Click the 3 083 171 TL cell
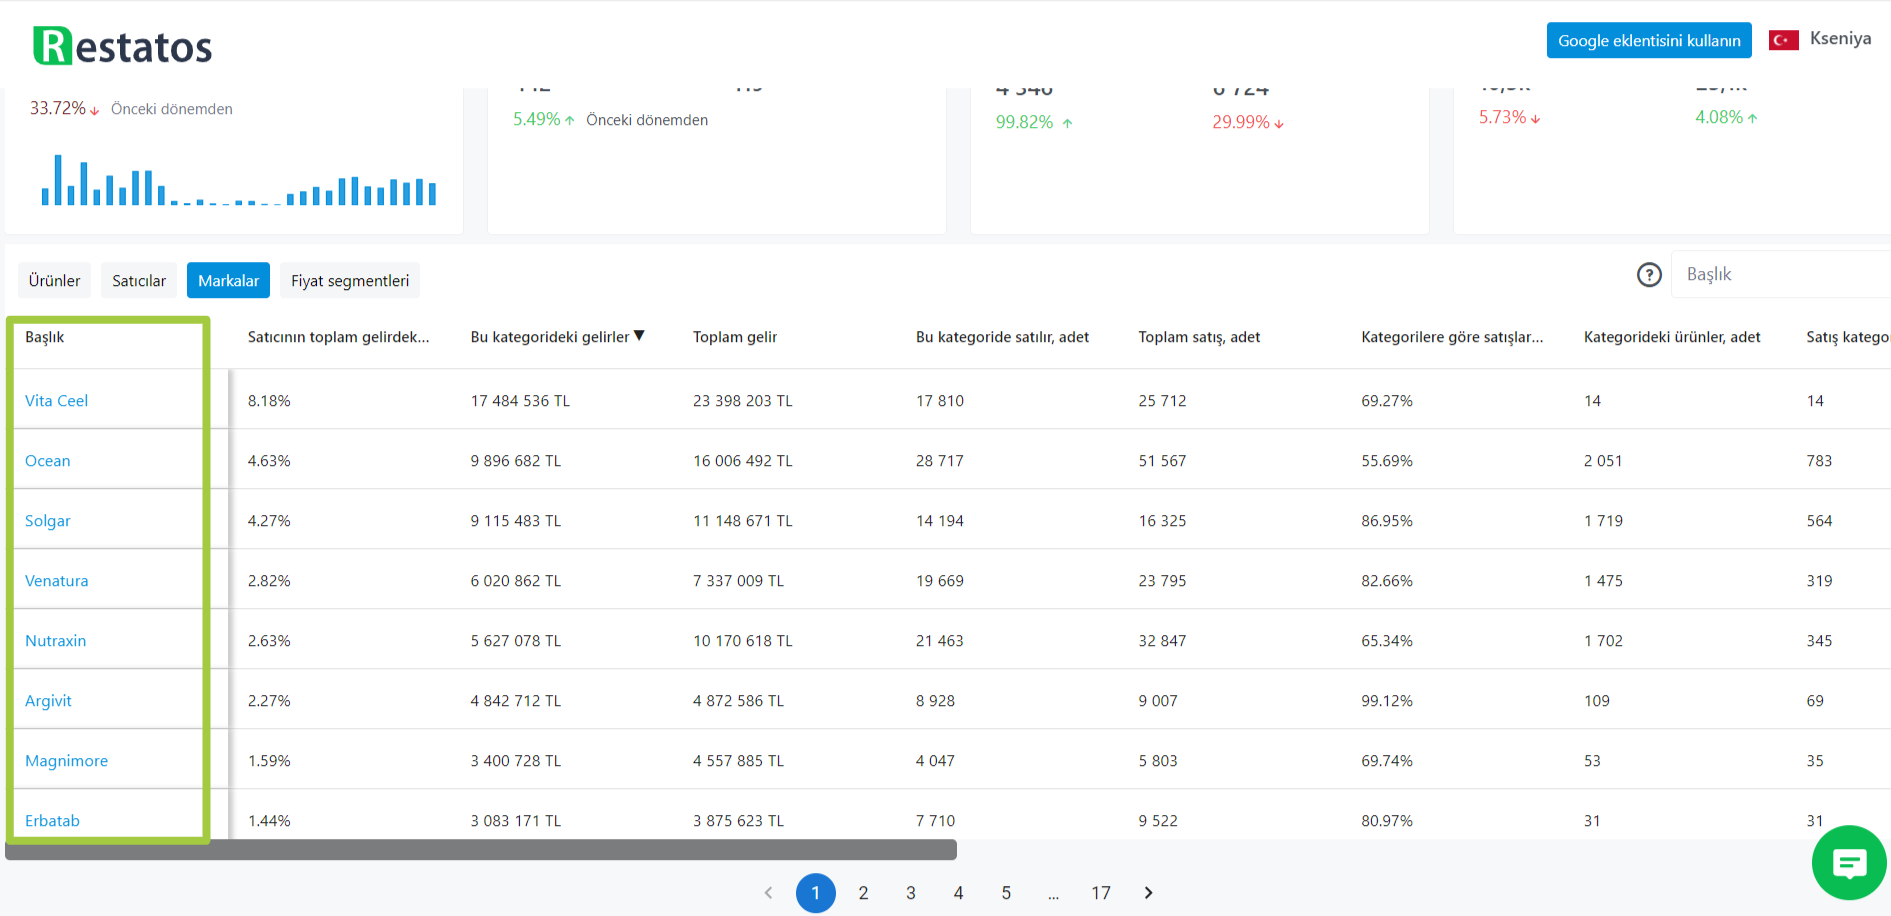This screenshot has width=1891, height=916. [x=516, y=820]
